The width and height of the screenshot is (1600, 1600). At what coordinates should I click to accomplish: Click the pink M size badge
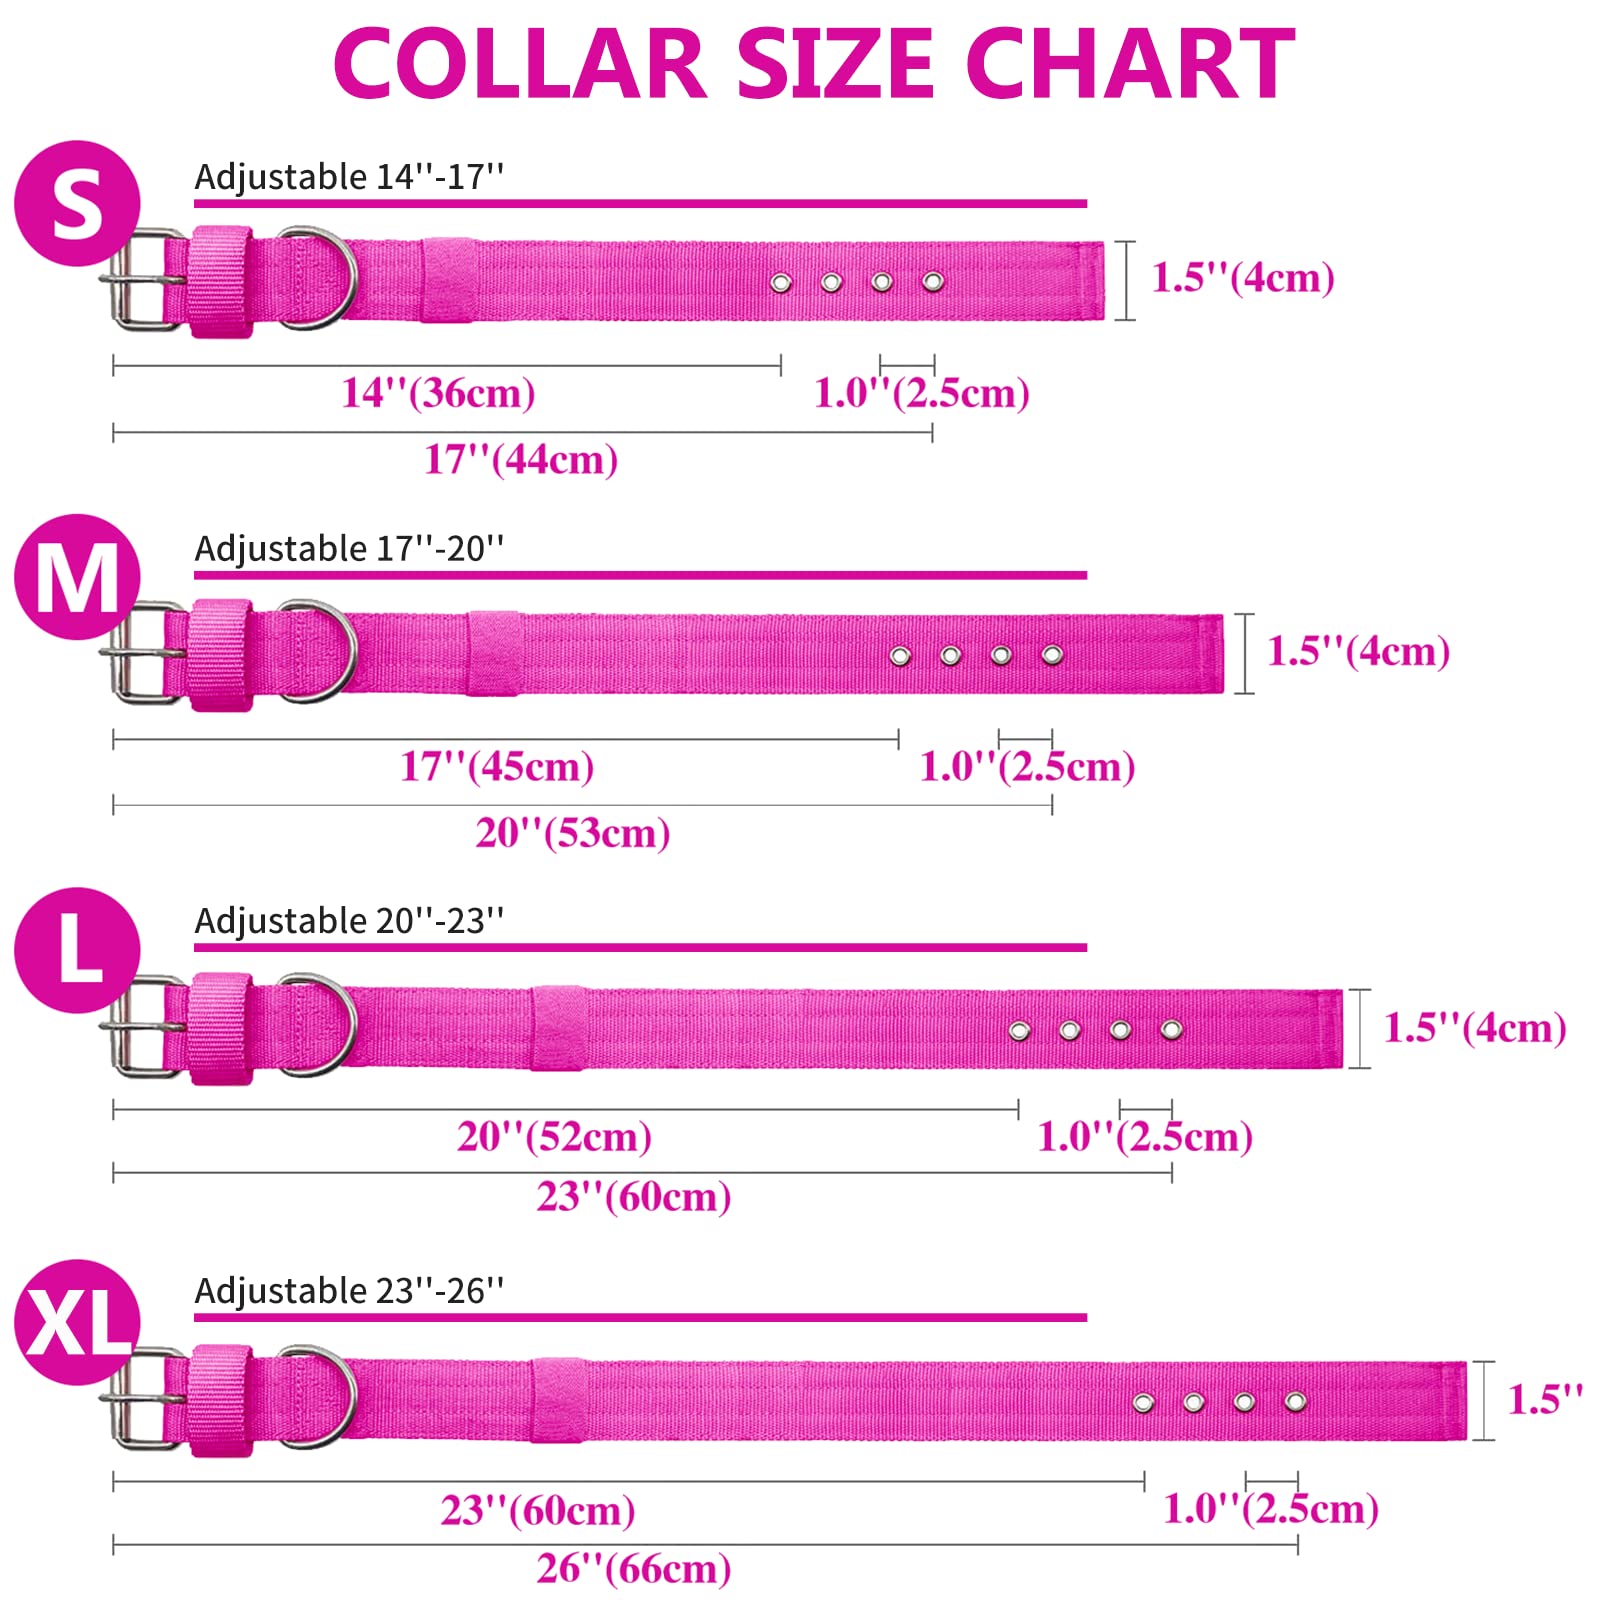pyautogui.click(x=77, y=577)
